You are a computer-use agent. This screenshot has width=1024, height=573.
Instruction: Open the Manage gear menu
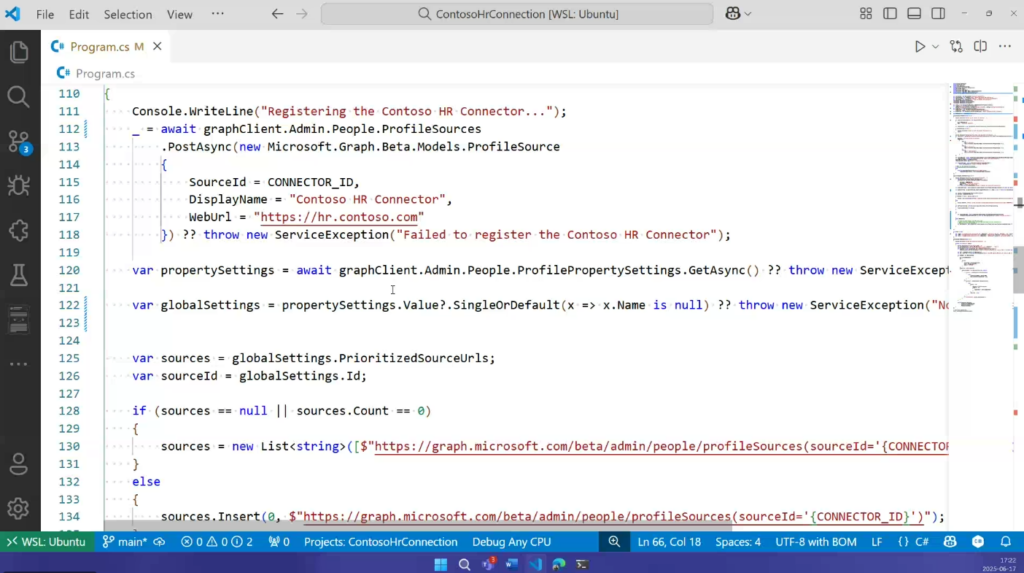[x=18, y=508]
